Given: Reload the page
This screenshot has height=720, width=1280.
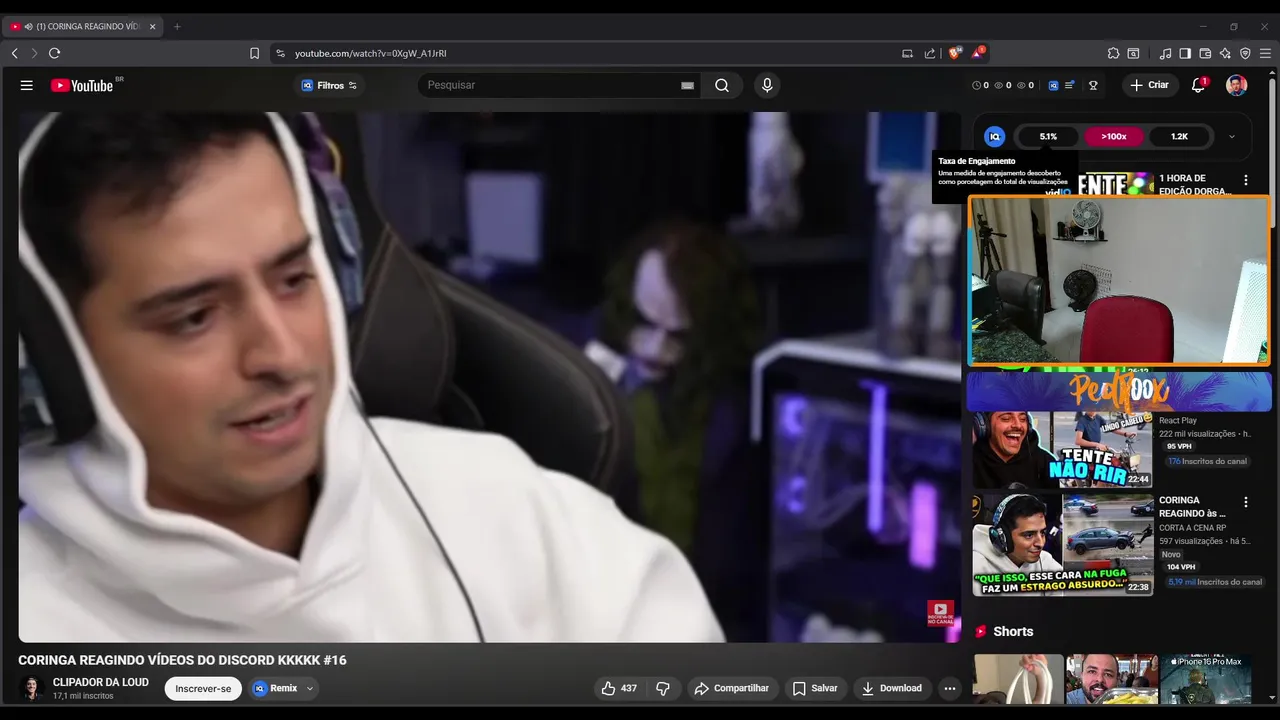Looking at the screenshot, I should [x=54, y=53].
